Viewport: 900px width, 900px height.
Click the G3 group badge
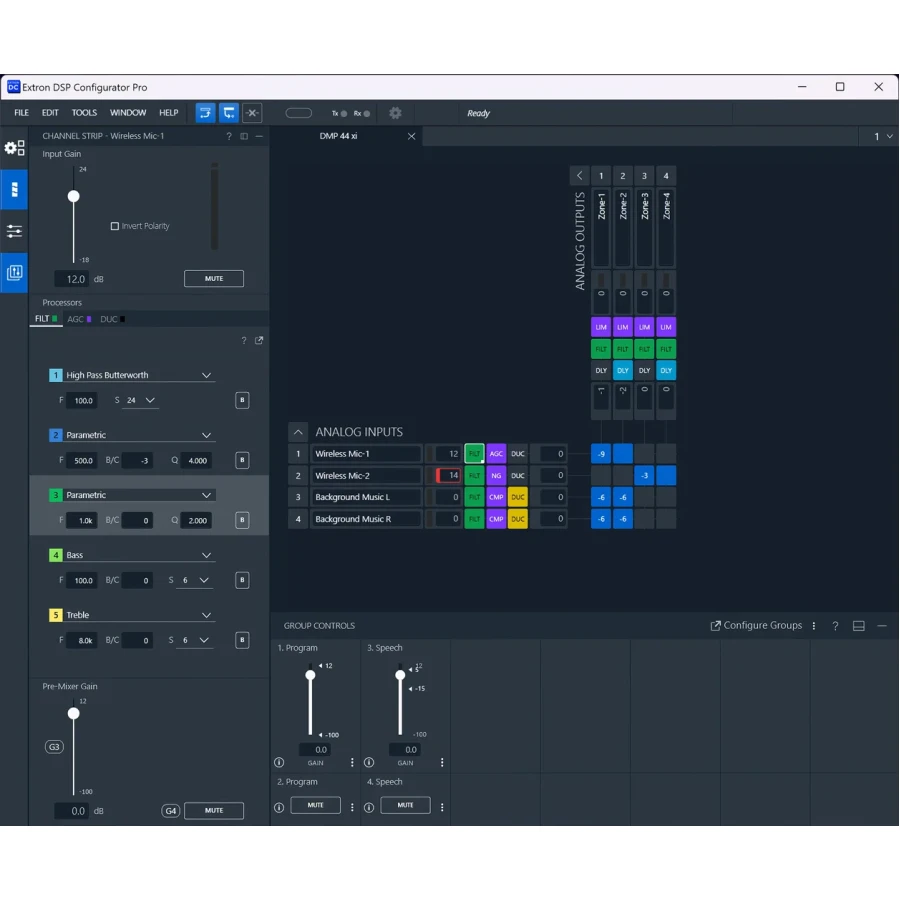tap(54, 747)
